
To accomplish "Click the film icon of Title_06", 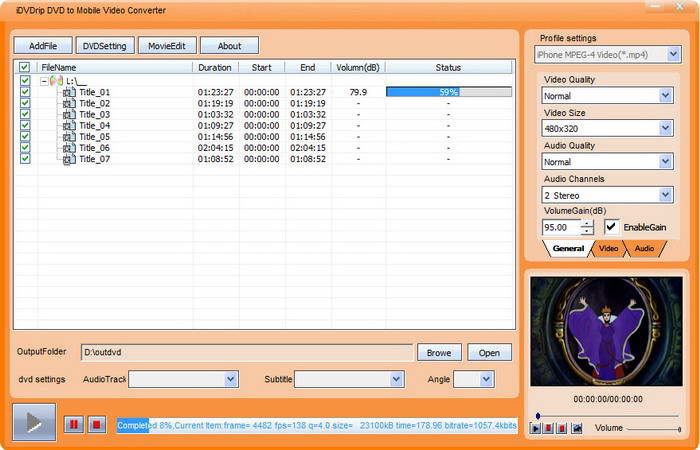I will click(x=69, y=148).
